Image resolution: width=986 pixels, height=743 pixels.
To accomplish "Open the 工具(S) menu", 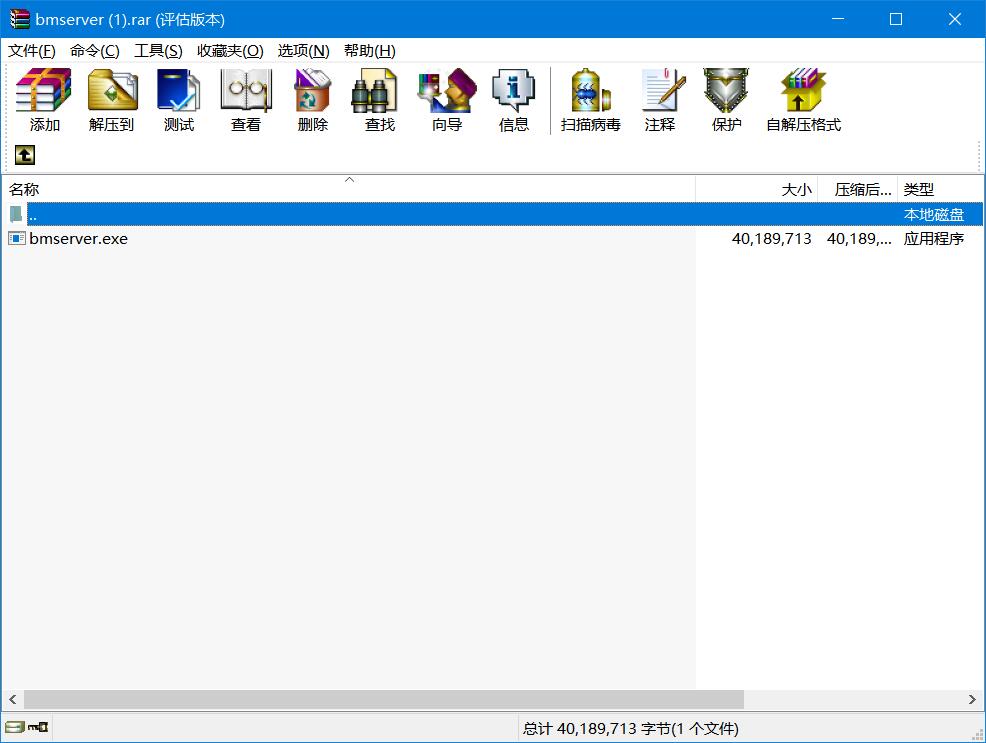I will pos(158,50).
